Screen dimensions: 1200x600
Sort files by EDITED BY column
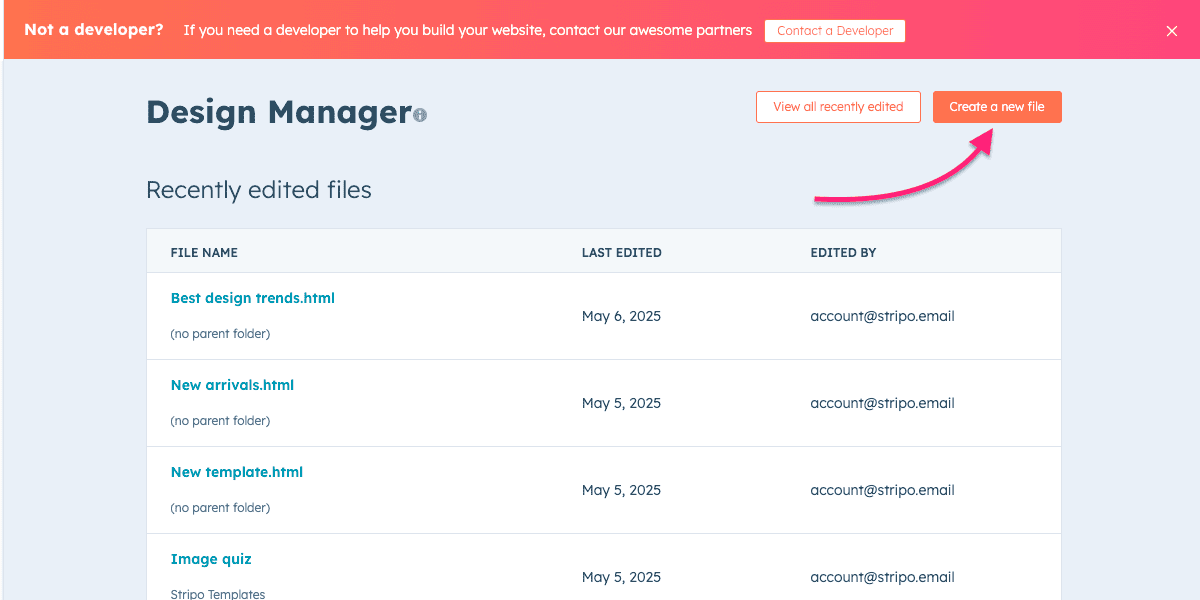(843, 252)
